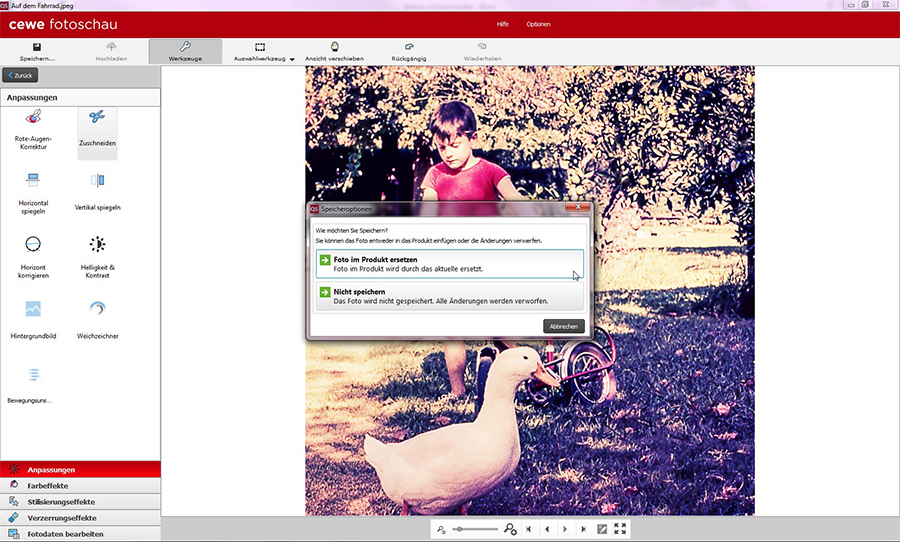900x542 pixels.
Task: Toggle fullscreen view icon
Action: click(x=620, y=529)
